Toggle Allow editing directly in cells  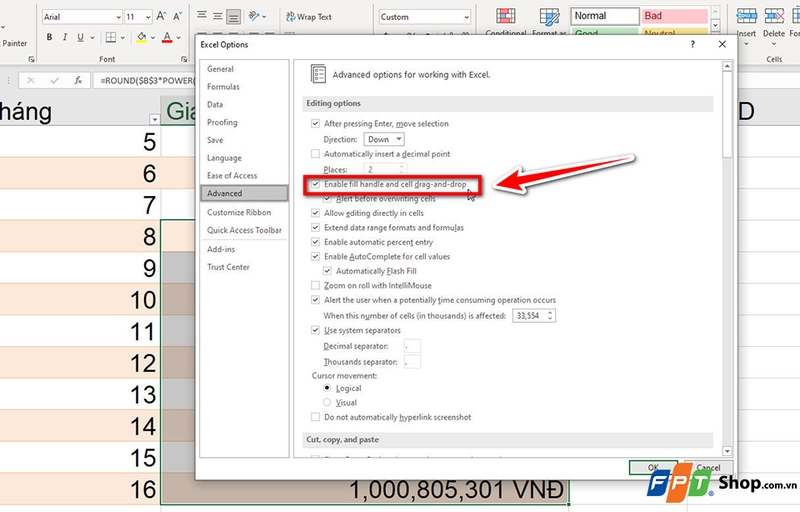click(315, 213)
